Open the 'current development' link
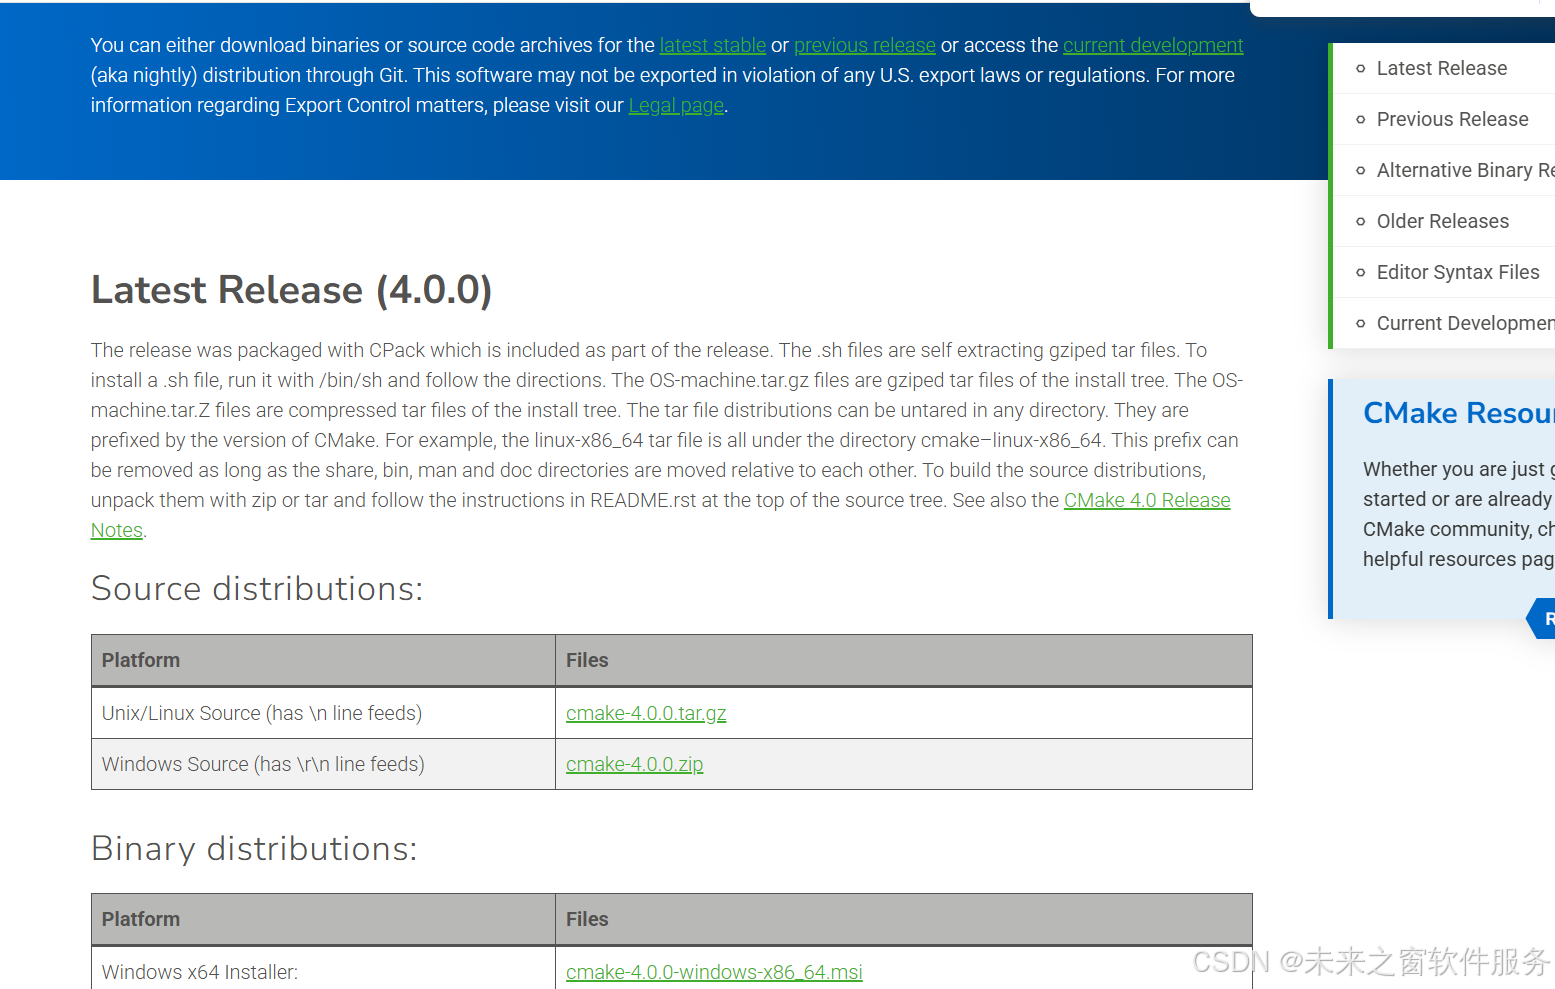The height and width of the screenshot is (989, 1555). click(x=1153, y=45)
